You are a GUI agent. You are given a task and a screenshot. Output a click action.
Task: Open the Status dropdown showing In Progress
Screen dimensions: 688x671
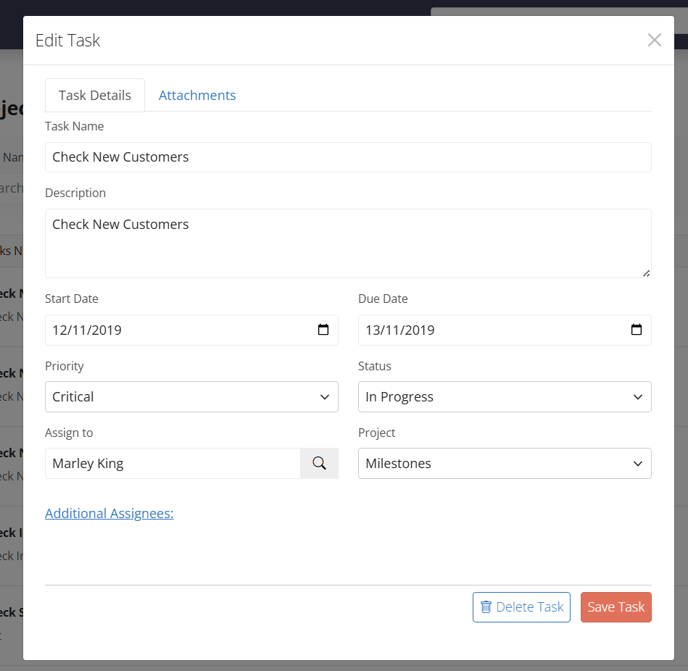504,397
